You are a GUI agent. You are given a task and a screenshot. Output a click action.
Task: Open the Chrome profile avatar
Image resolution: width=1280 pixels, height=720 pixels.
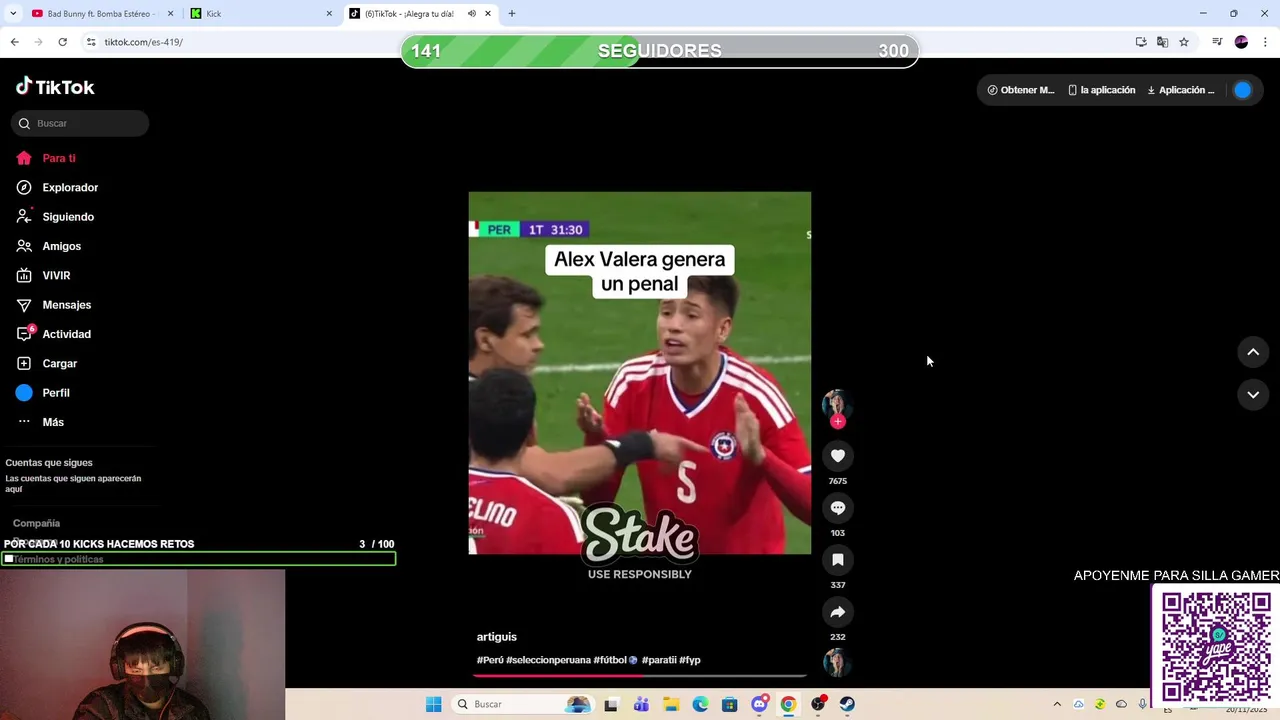pos(1241,42)
